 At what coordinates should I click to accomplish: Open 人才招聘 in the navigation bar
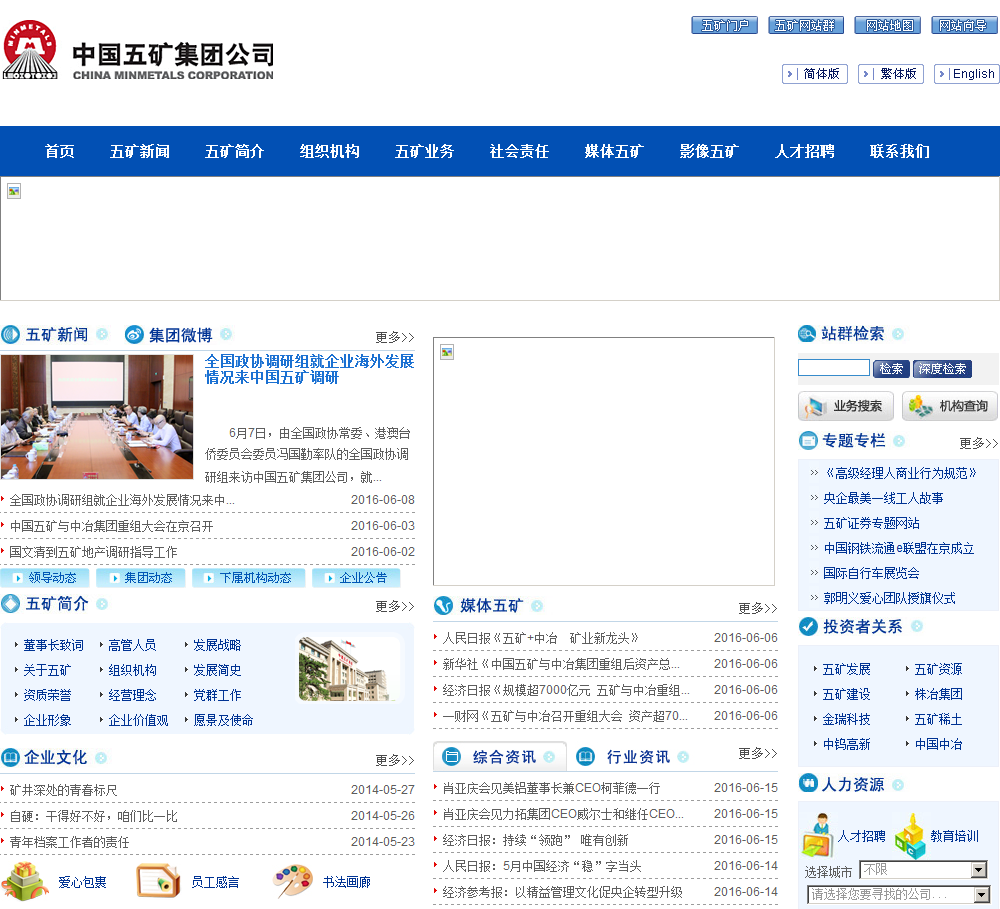805,151
